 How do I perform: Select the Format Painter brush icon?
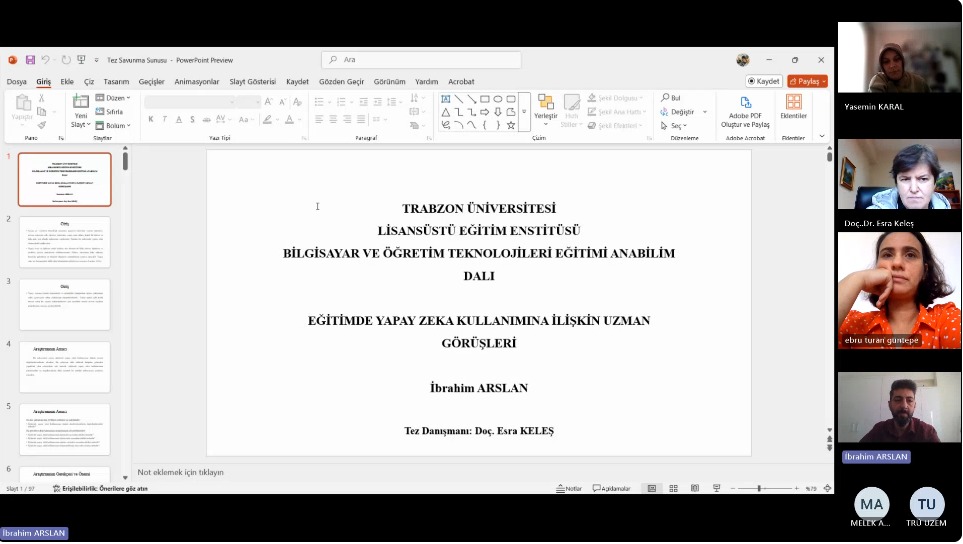(x=42, y=125)
